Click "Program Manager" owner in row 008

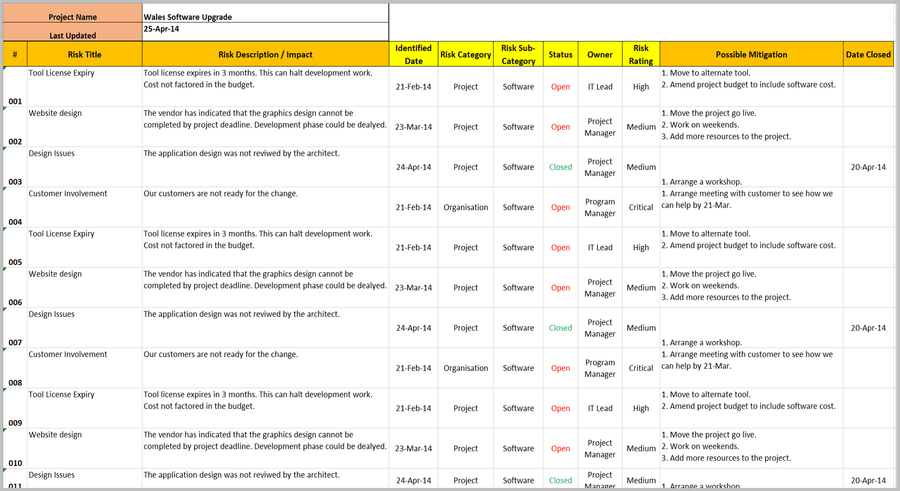[x=600, y=368]
